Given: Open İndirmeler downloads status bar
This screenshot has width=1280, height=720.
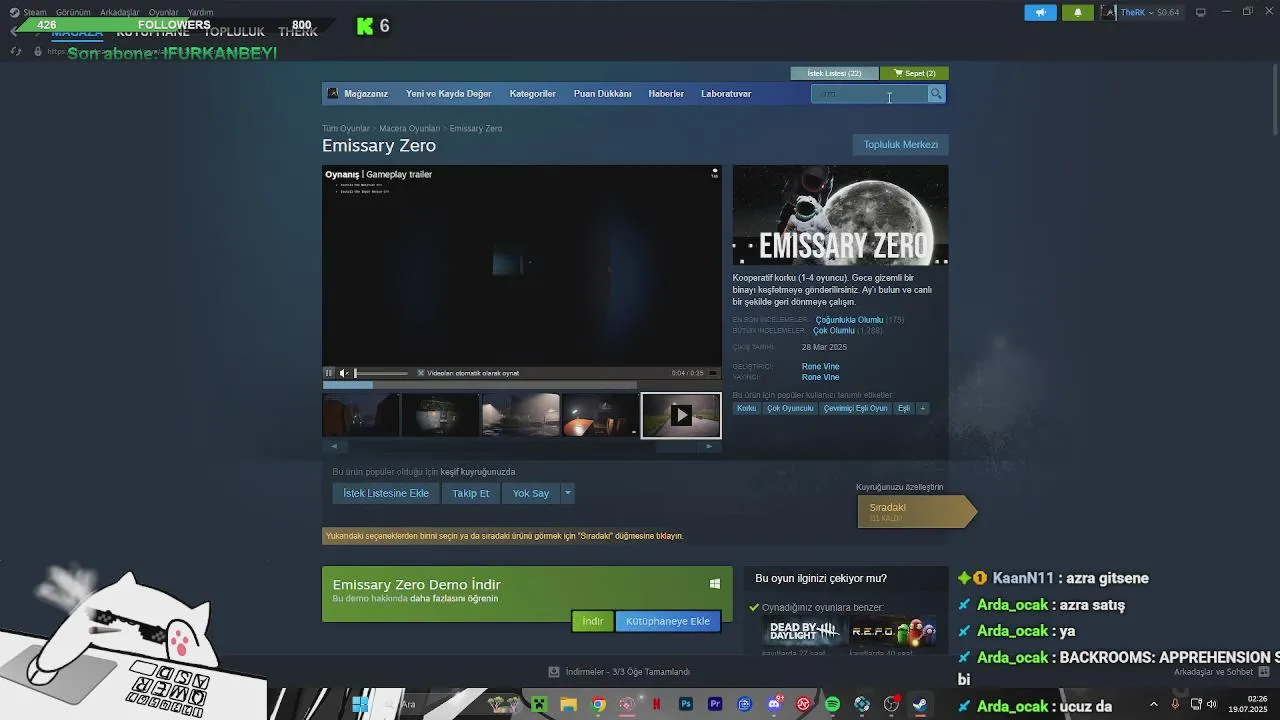Looking at the screenshot, I should (x=619, y=672).
